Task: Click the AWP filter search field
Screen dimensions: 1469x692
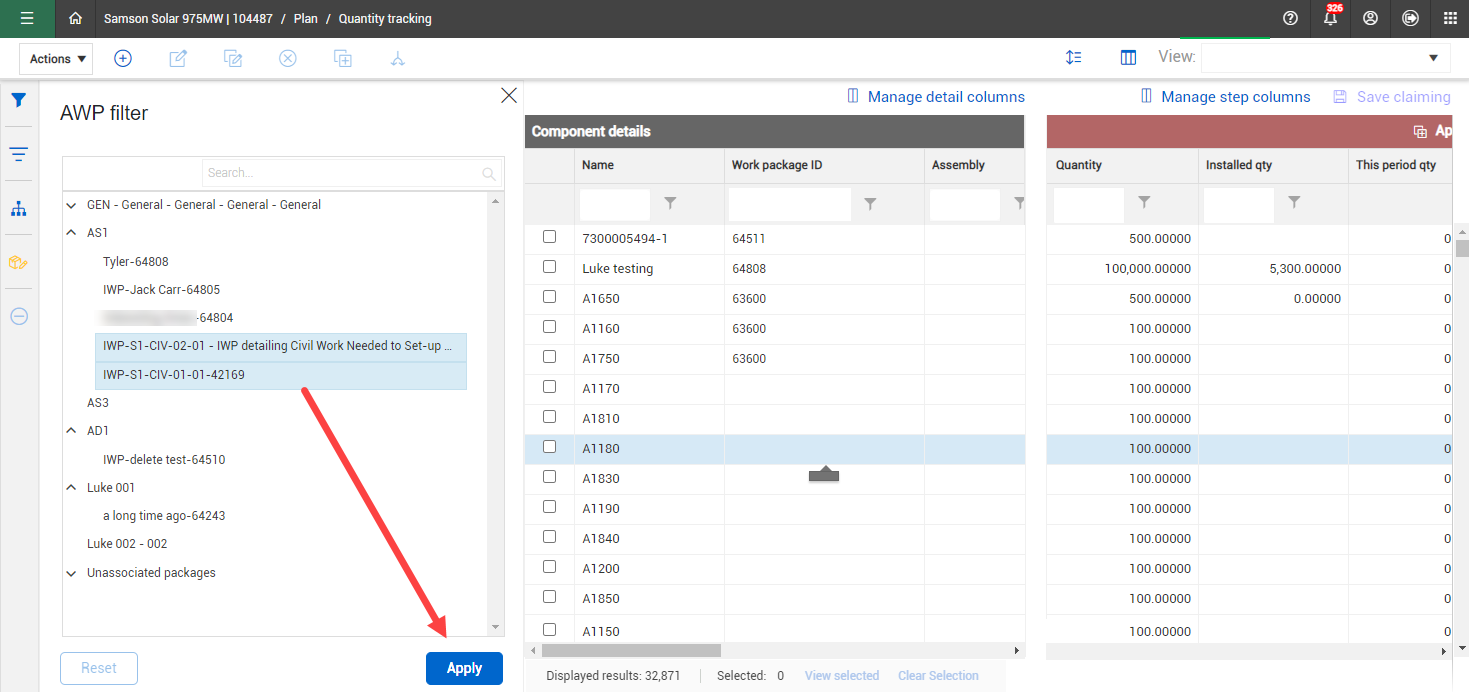Action: click(x=343, y=173)
